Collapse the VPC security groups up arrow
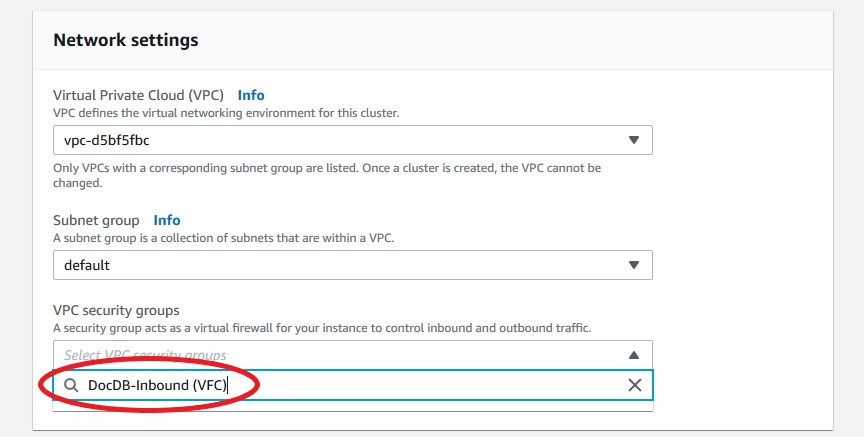The width and height of the screenshot is (864, 437). (x=633, y=355)
